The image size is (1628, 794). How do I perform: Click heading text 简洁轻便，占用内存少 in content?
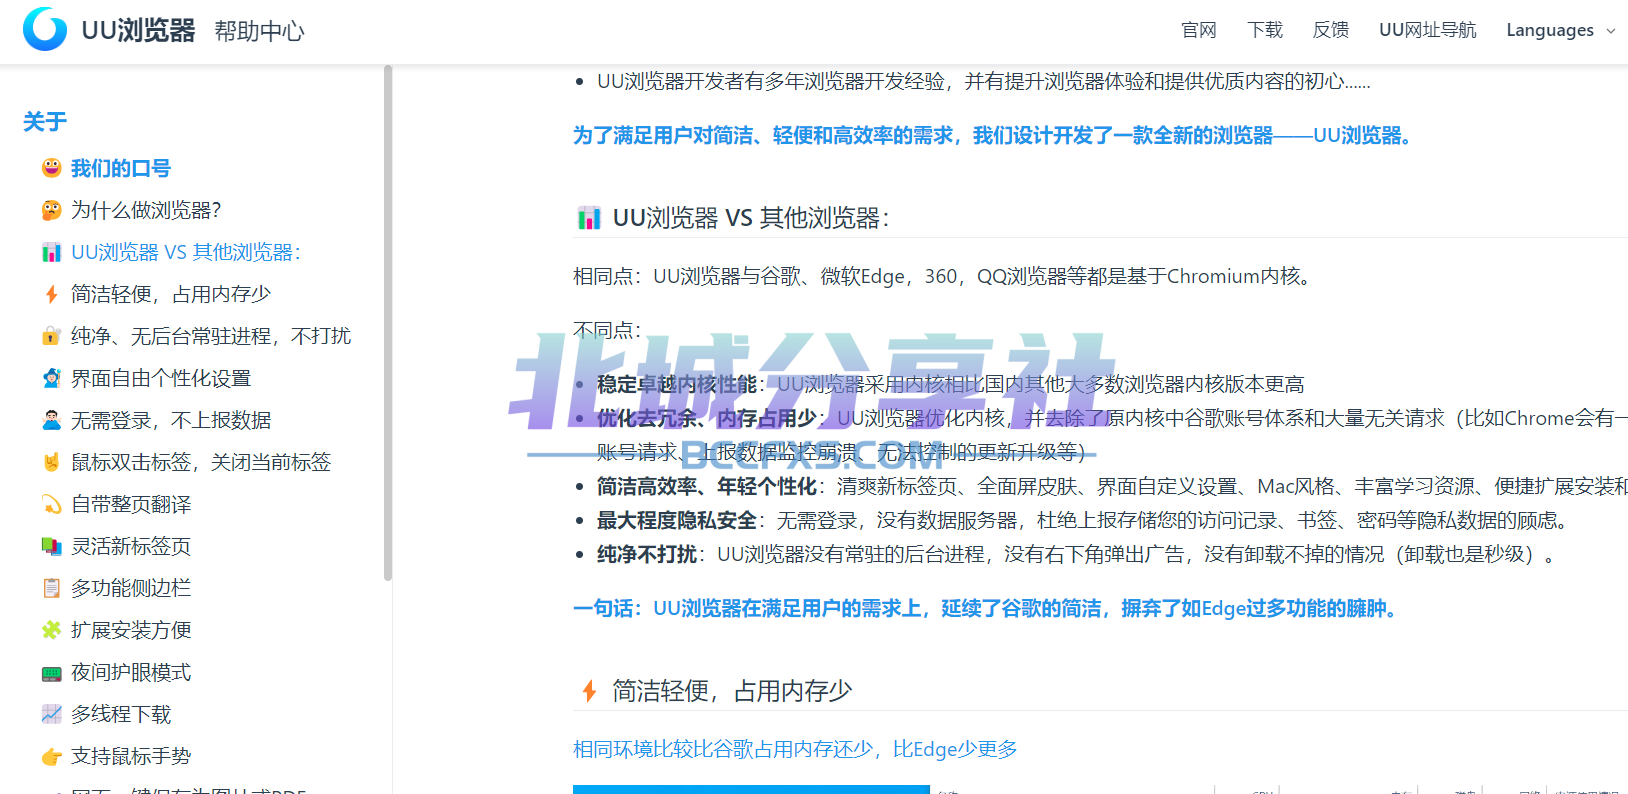(732, 690)
